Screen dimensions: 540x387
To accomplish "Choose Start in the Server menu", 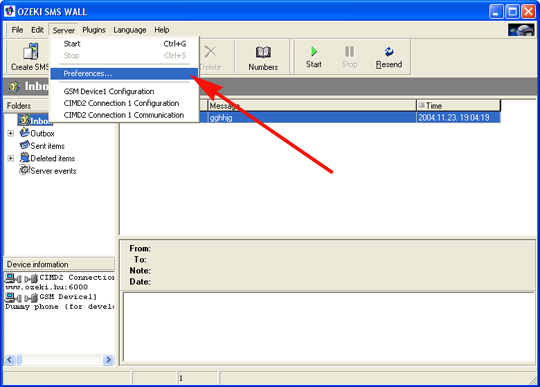I will (x=124, y=44).
